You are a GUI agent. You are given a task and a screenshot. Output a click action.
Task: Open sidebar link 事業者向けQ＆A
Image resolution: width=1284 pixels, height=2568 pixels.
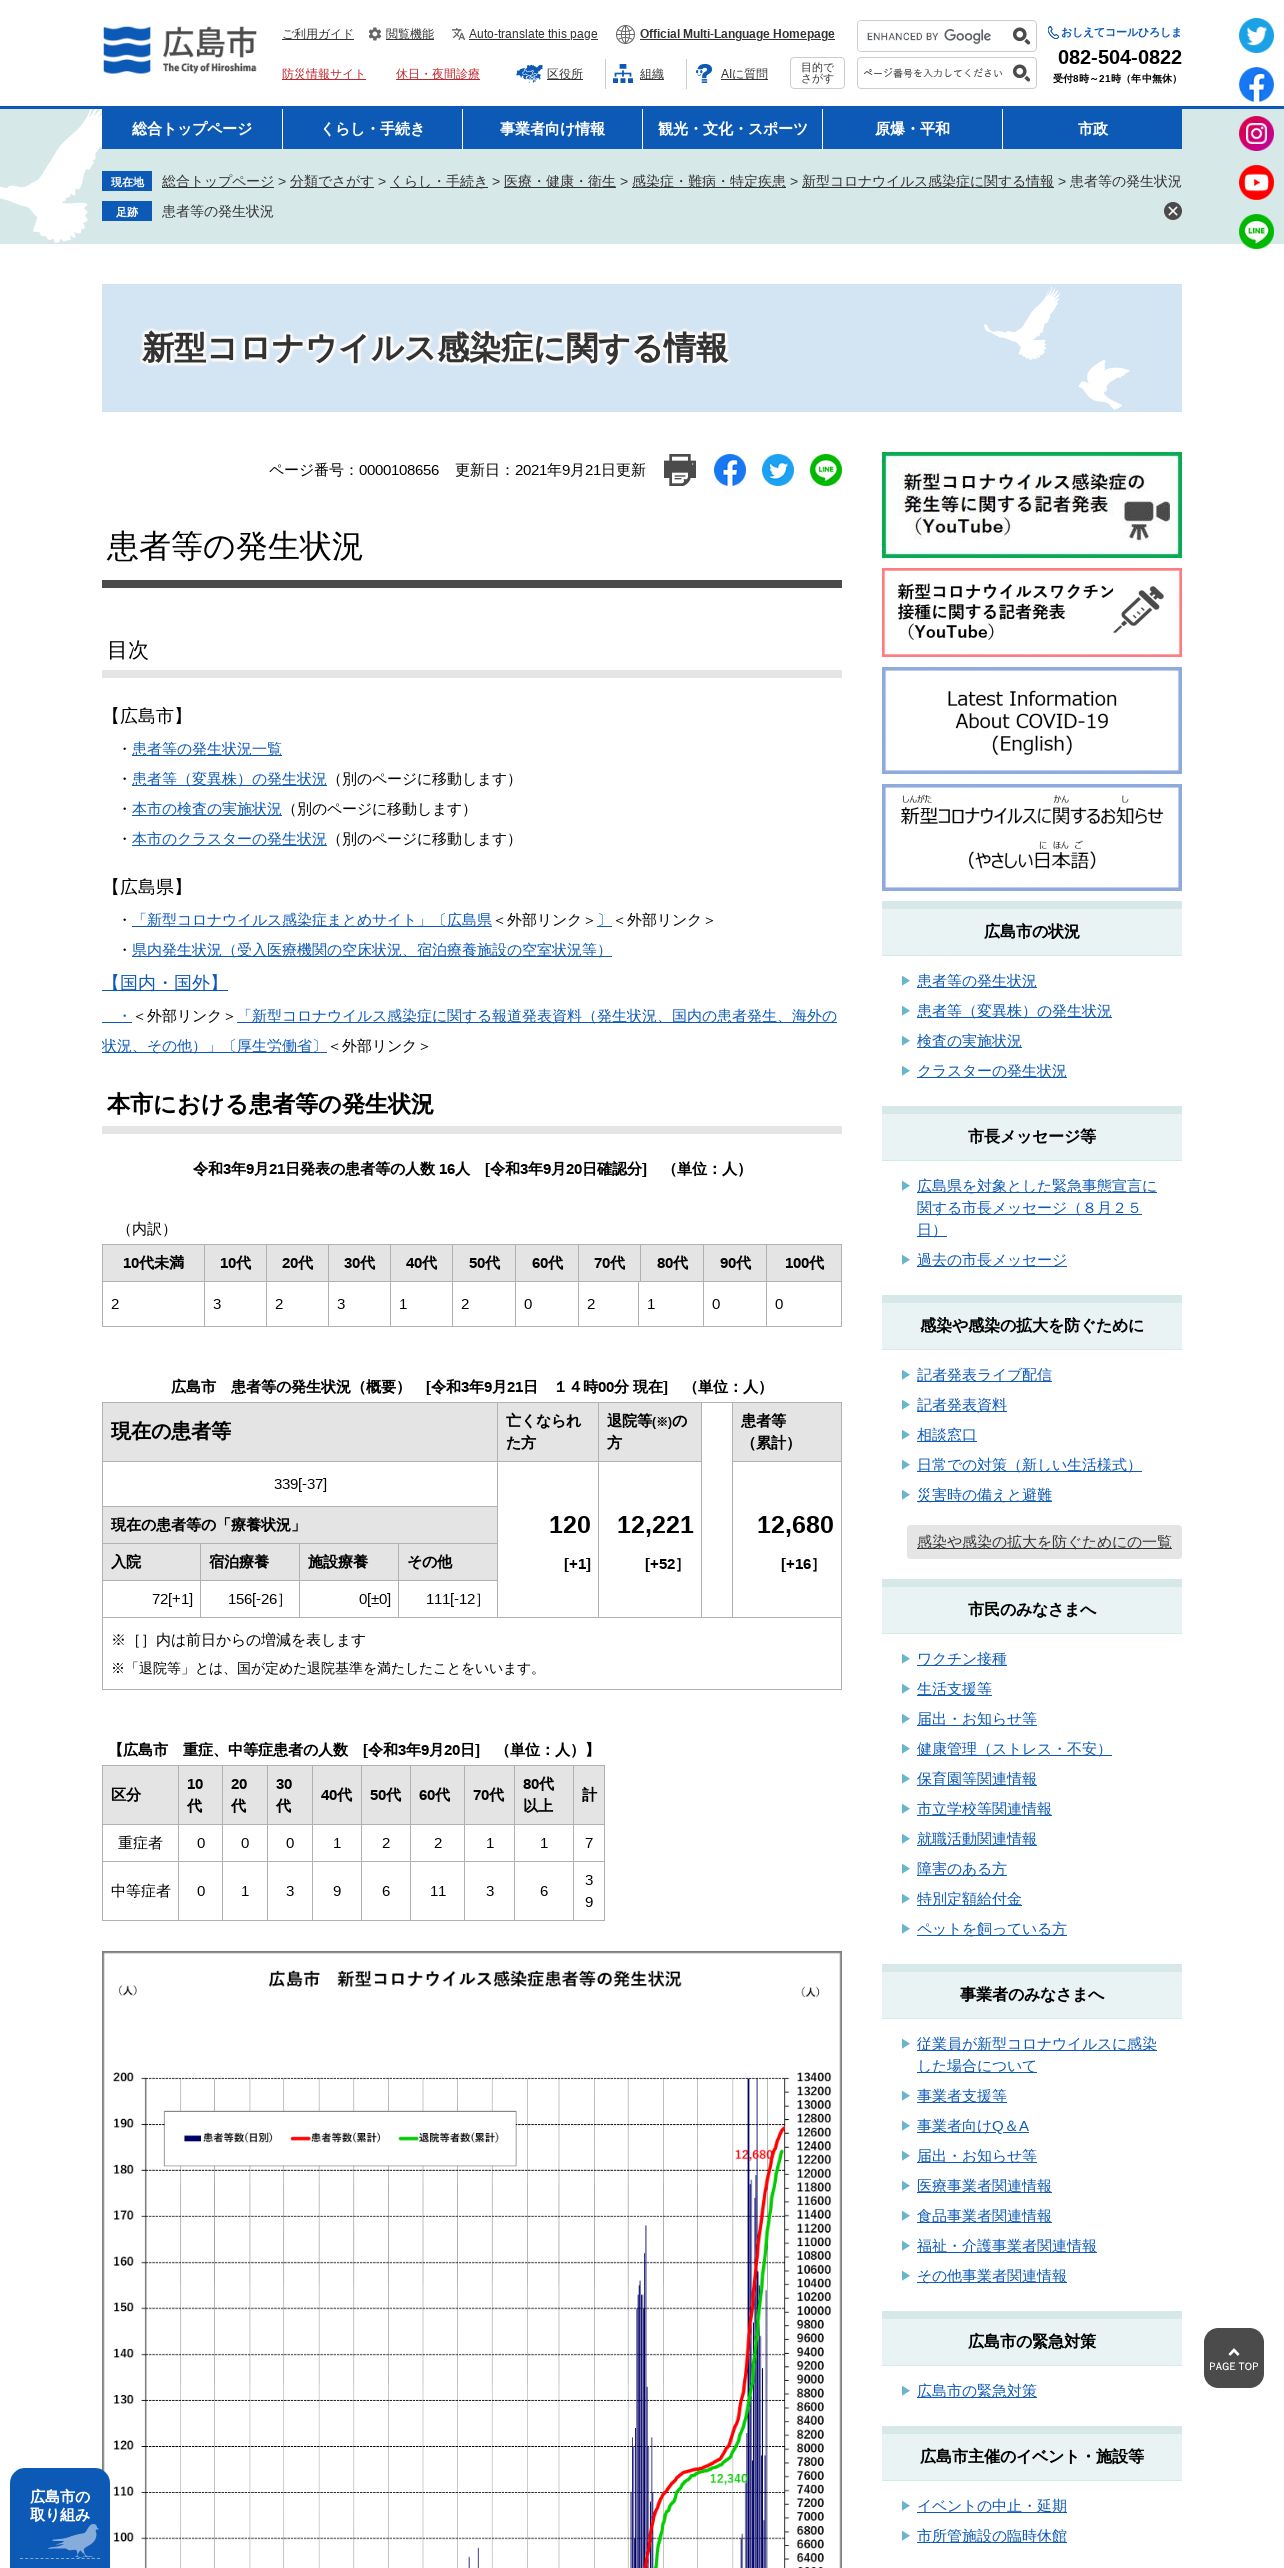[x=972, y=2126]
